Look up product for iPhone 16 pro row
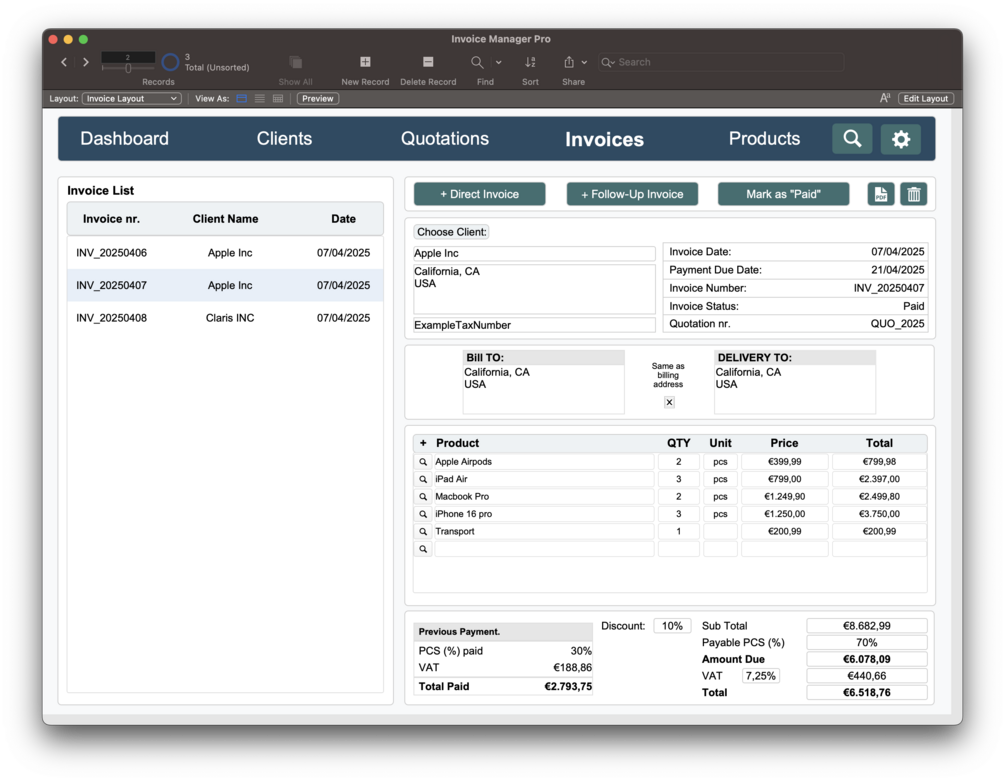The image size is (1005, 781). (423, 514)
